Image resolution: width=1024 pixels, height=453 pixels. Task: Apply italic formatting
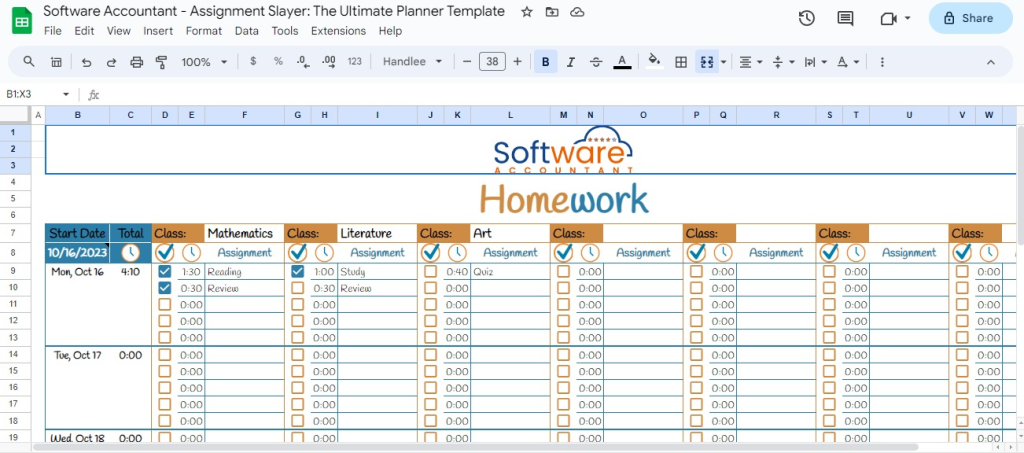[571, 62]
